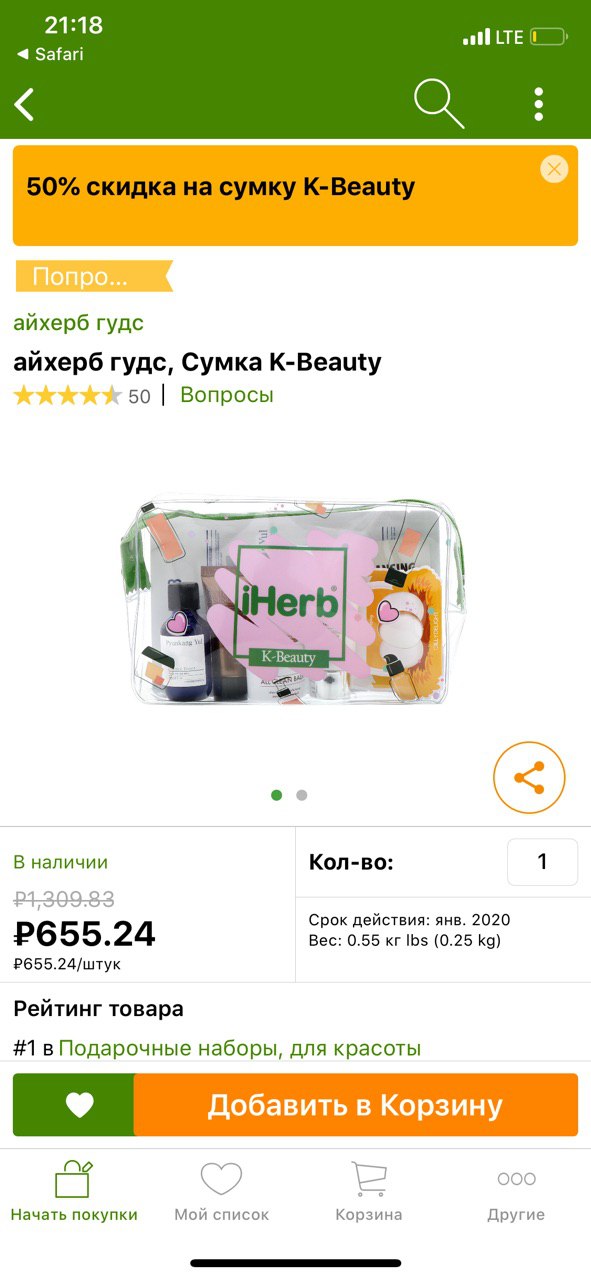Open search with magnifier icon
The width and height of the screenshot is (591, 1280).
tap(439, 103)
